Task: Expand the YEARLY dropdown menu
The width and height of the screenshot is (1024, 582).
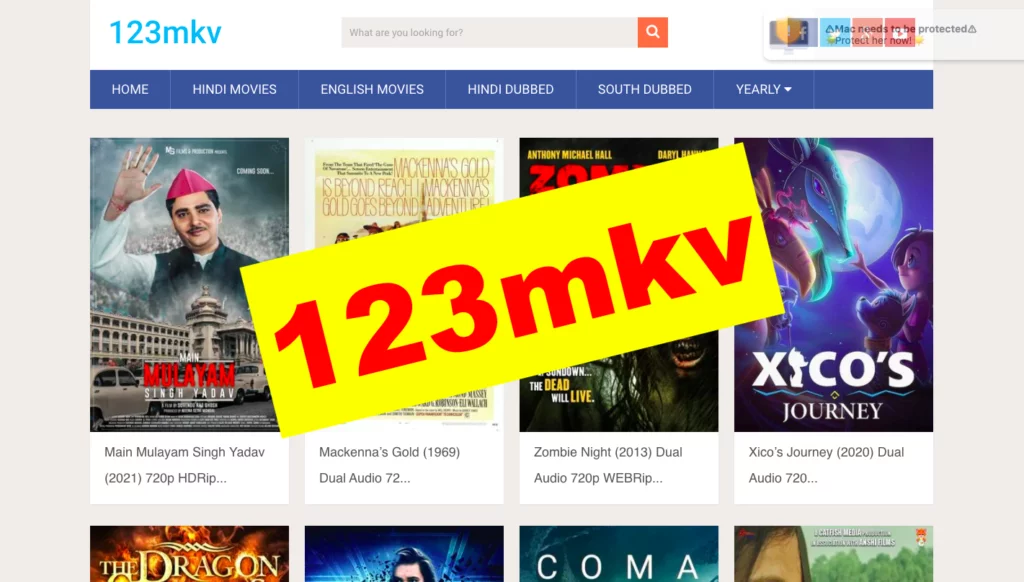Action: 763,89
